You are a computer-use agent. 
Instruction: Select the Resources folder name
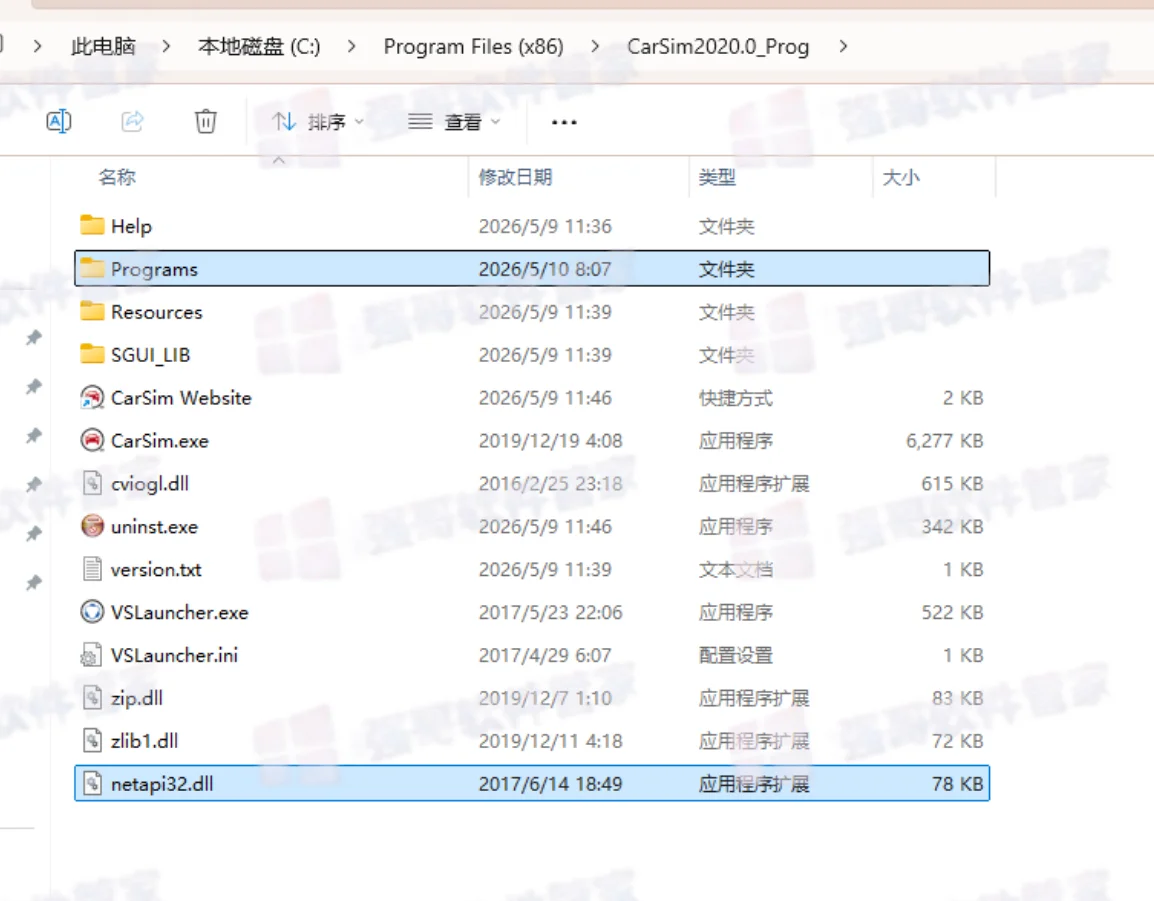coord(156,312)
